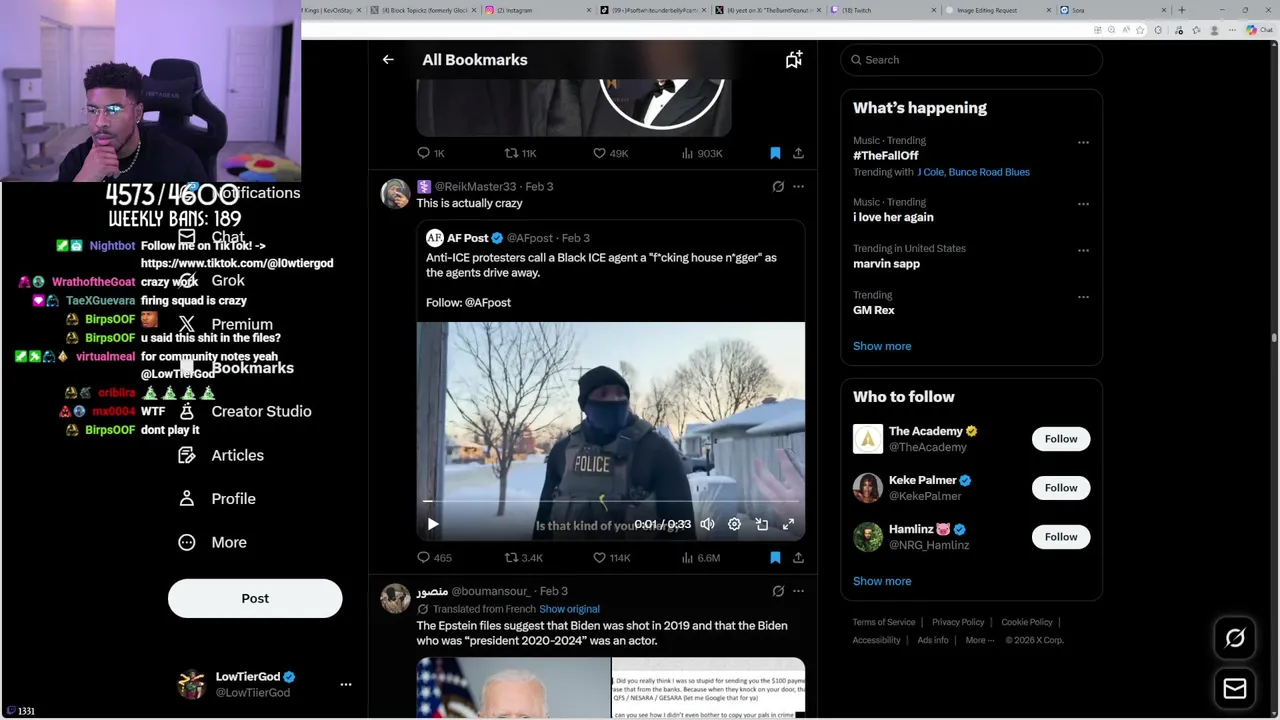Go back using the All Bookmarks arrow
The width and height of the screenshot is (1280, 720).
(388, 60)
